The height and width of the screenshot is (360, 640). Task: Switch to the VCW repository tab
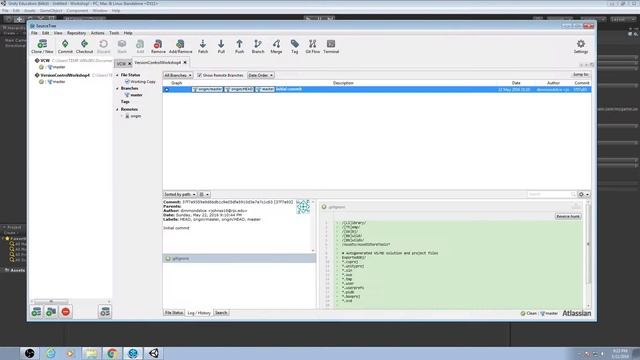tap(121, 64)
